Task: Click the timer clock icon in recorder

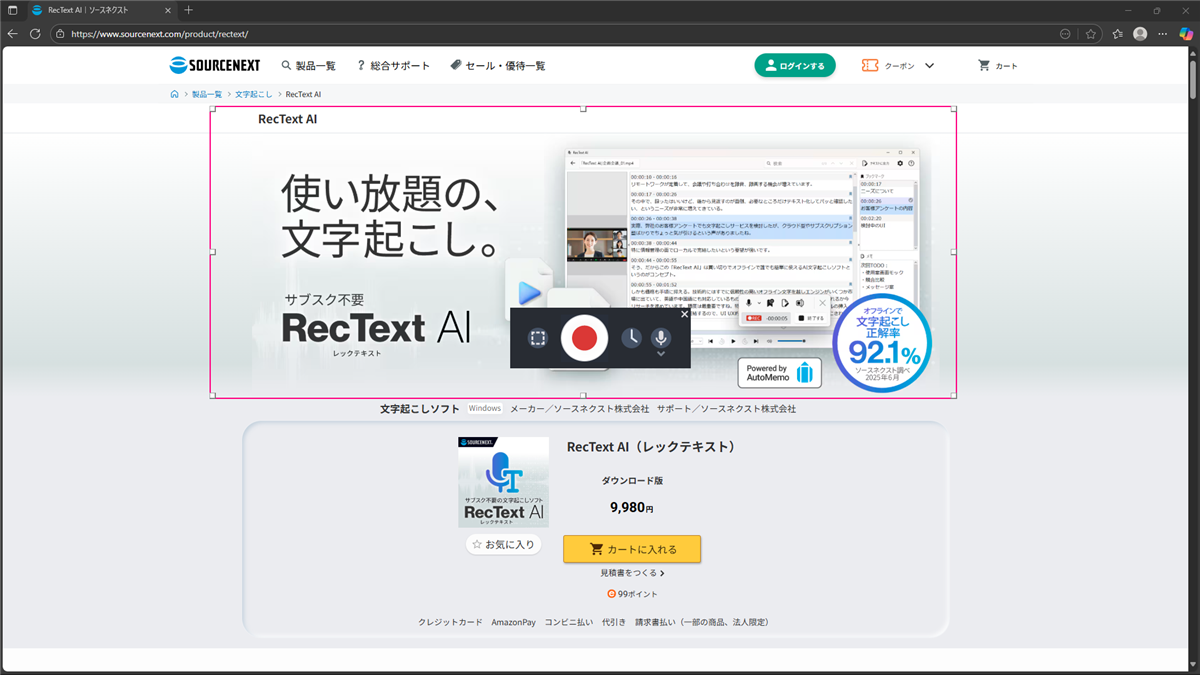Action: pos(631,338)
